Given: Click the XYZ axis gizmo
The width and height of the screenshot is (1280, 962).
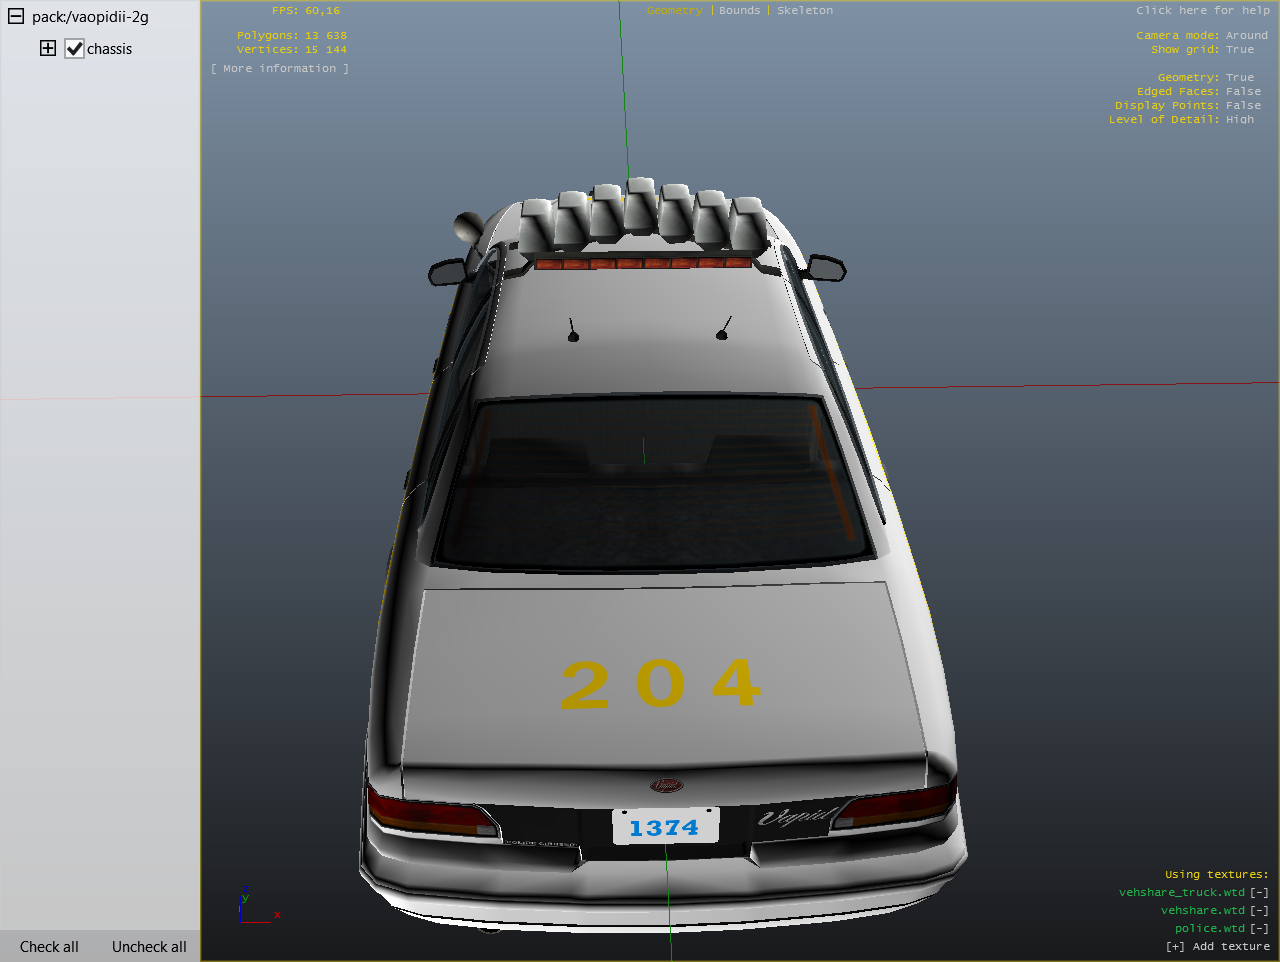Looking at the screenshot, I should [x=254, y=906].
